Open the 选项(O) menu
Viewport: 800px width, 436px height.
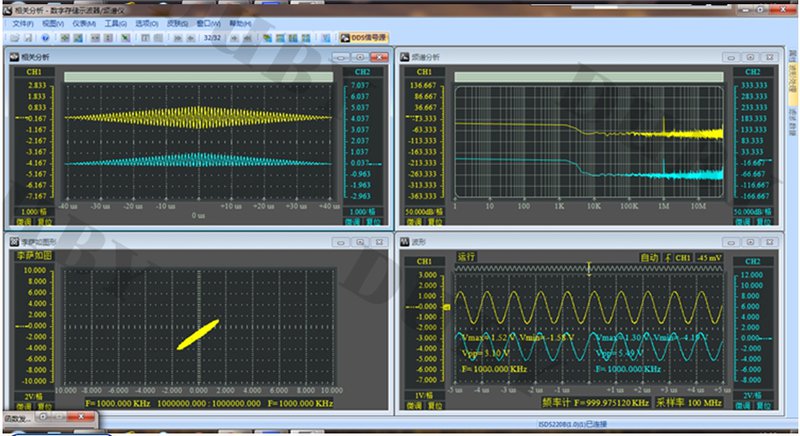pyautogui.click(x=146, y=23)
